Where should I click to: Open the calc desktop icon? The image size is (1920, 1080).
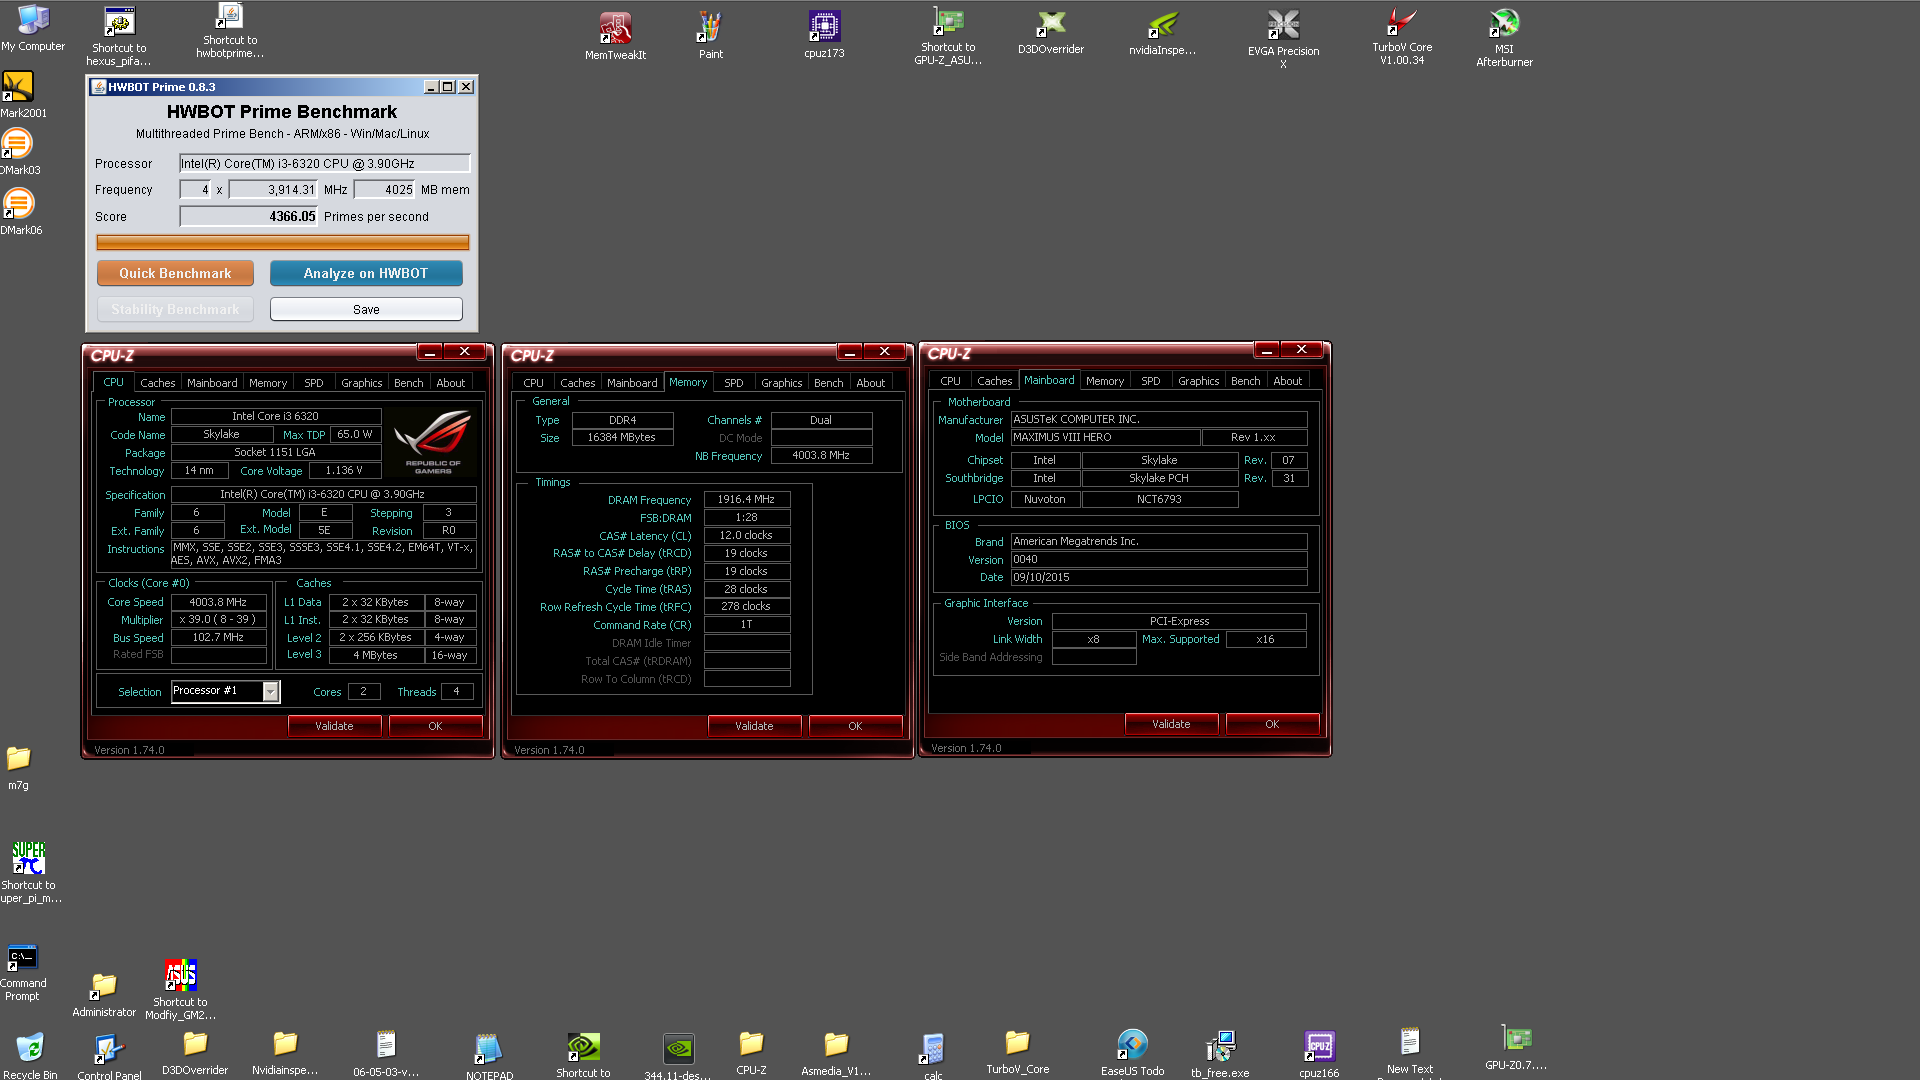tap(933, 1056)
